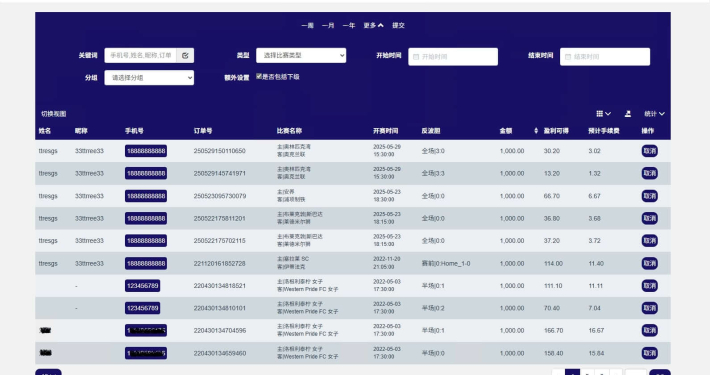Click the 比赛名称 column header
This screenshot has height=375, width=710.
click(x=289, y=131)
